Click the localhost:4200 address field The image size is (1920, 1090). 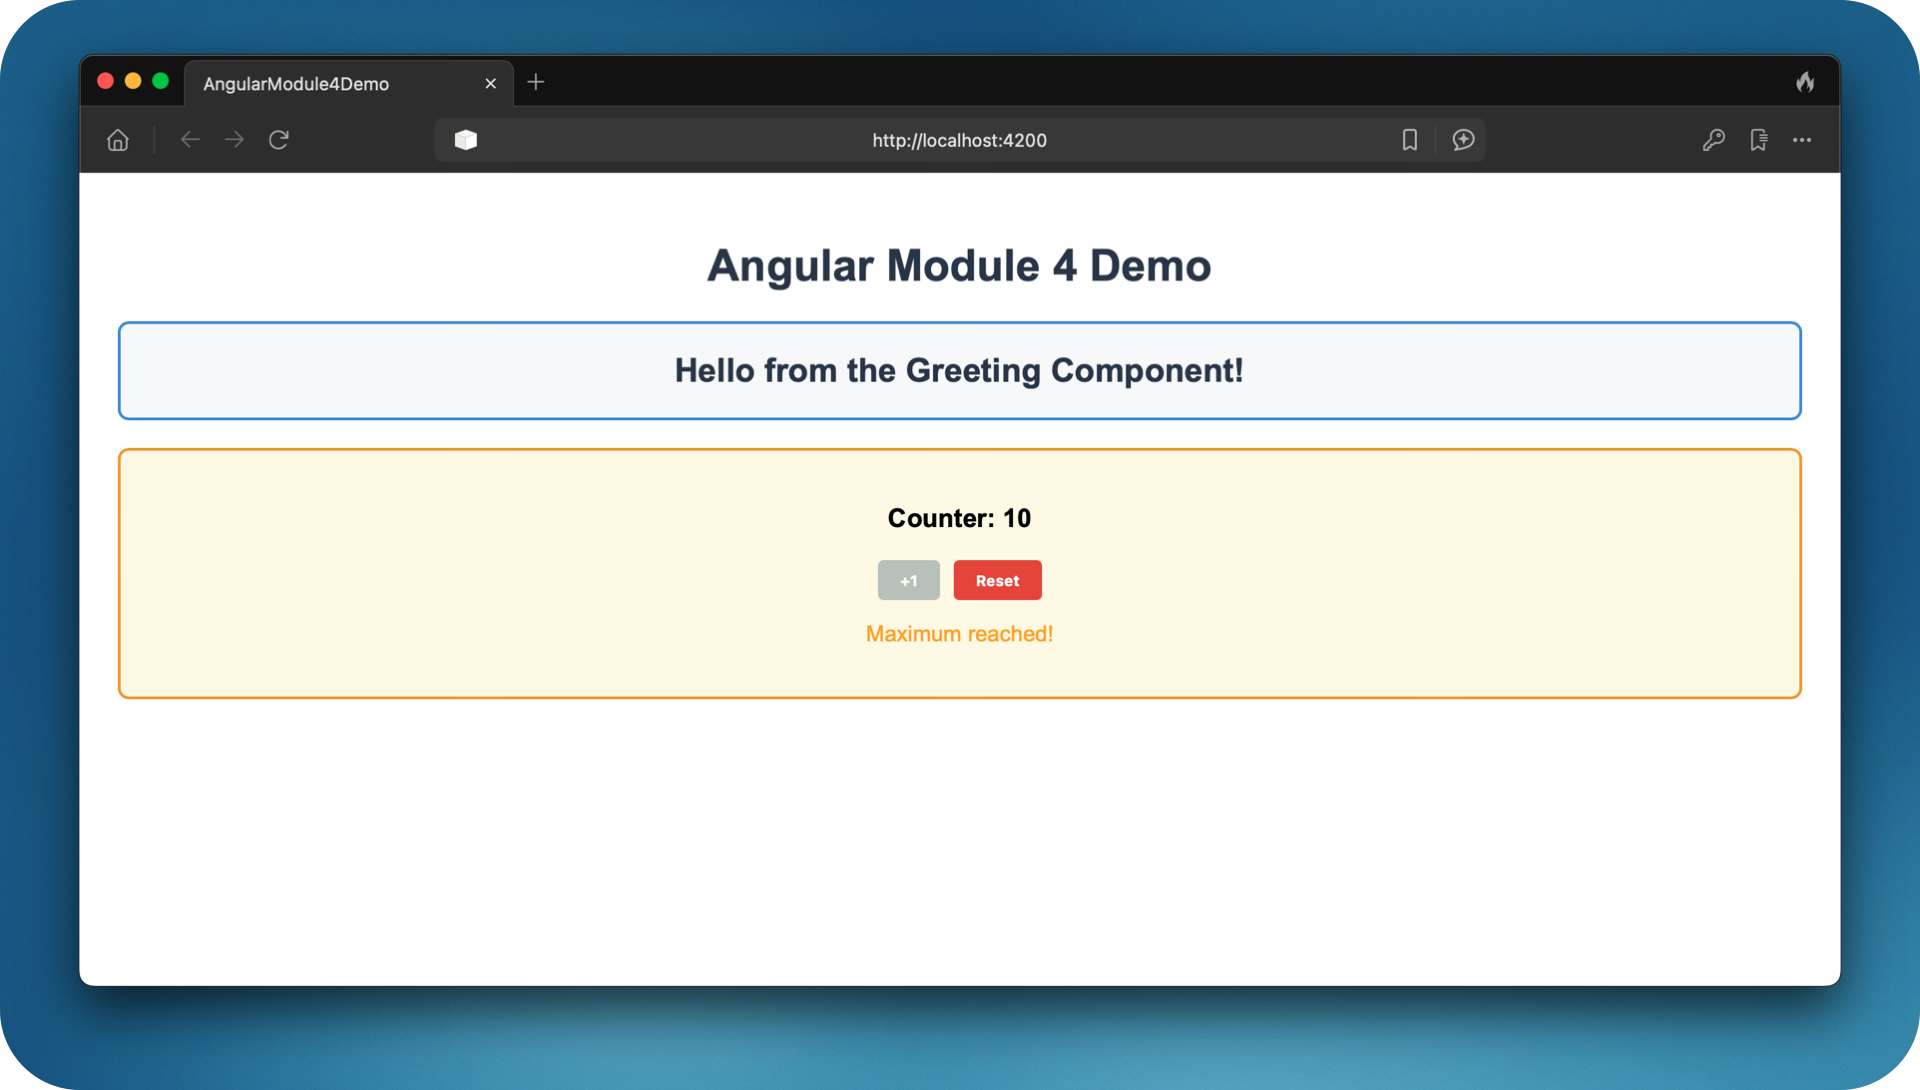(x=958, y=141)
